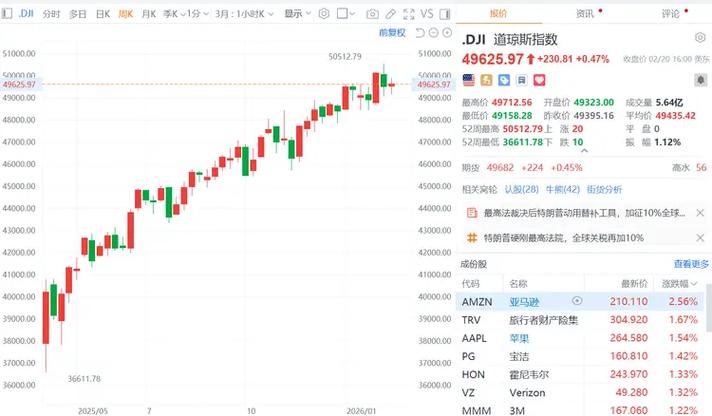This screenshot has width=712, height=416.
Task: Click the orange hashtag topic icon
Action: click(x=472, y=238)
